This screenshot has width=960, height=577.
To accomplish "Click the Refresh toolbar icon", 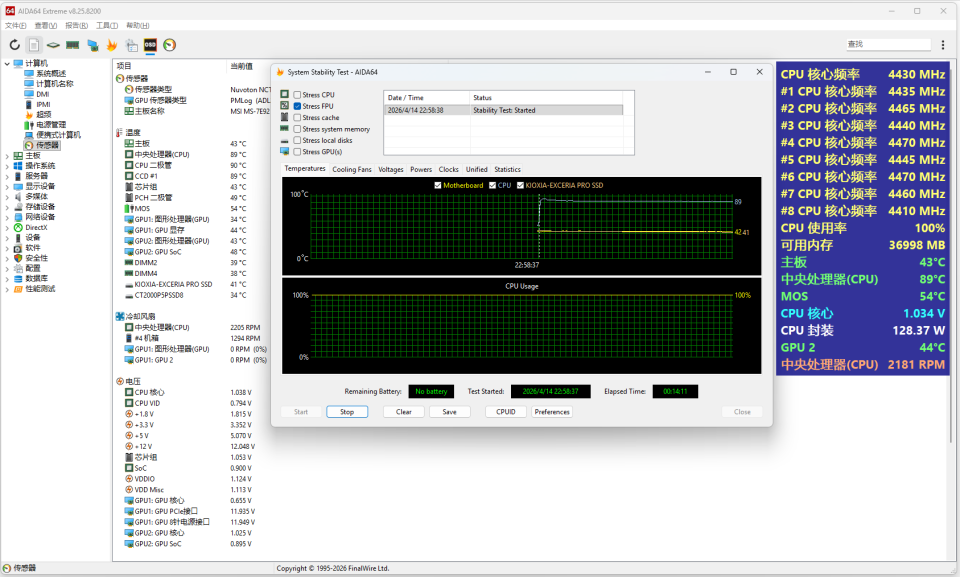I will [15, 45].
